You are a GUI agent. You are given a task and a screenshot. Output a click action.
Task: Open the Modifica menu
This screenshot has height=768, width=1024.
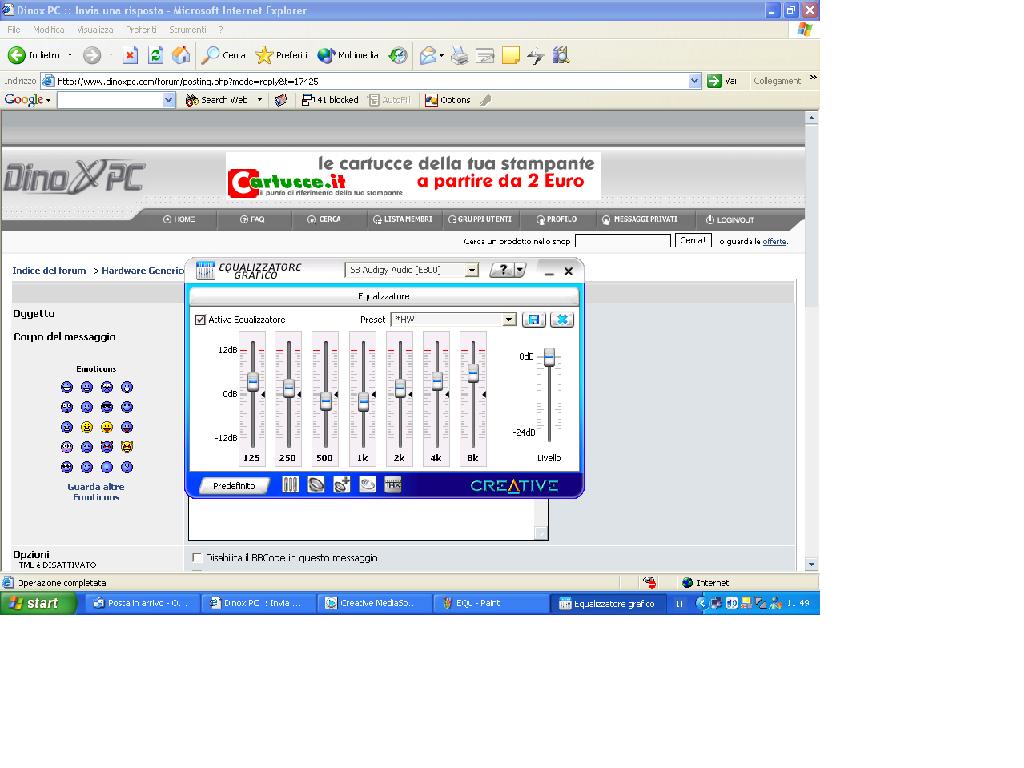pos(49,30)
